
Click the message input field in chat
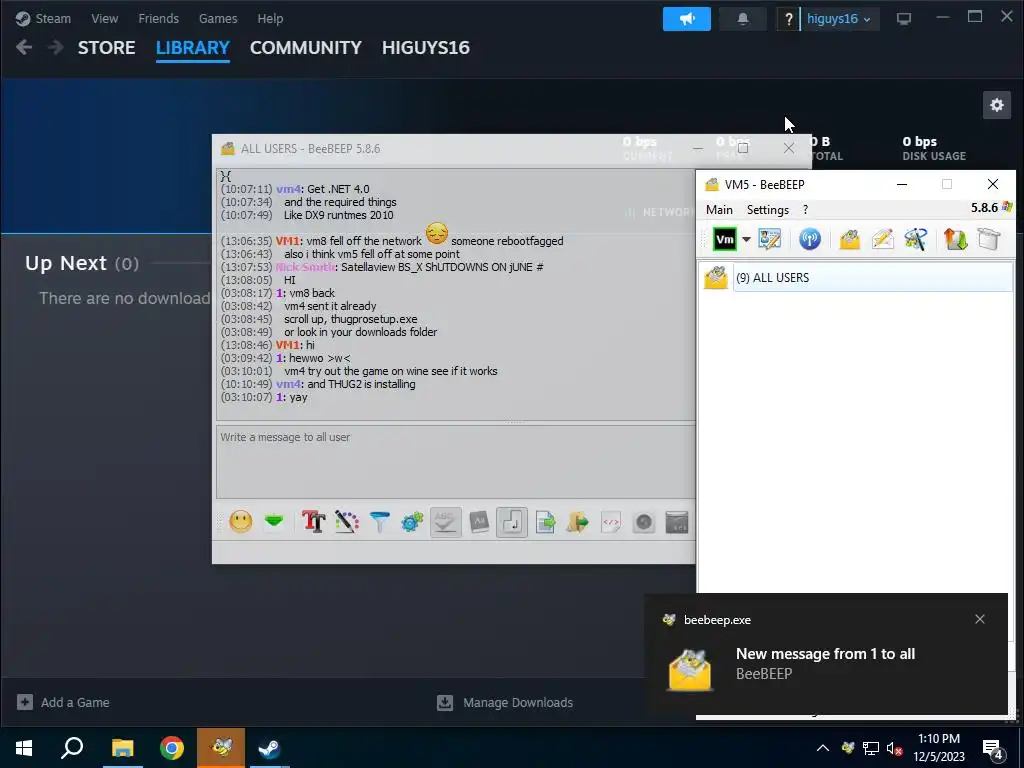(x=456, y=462)
